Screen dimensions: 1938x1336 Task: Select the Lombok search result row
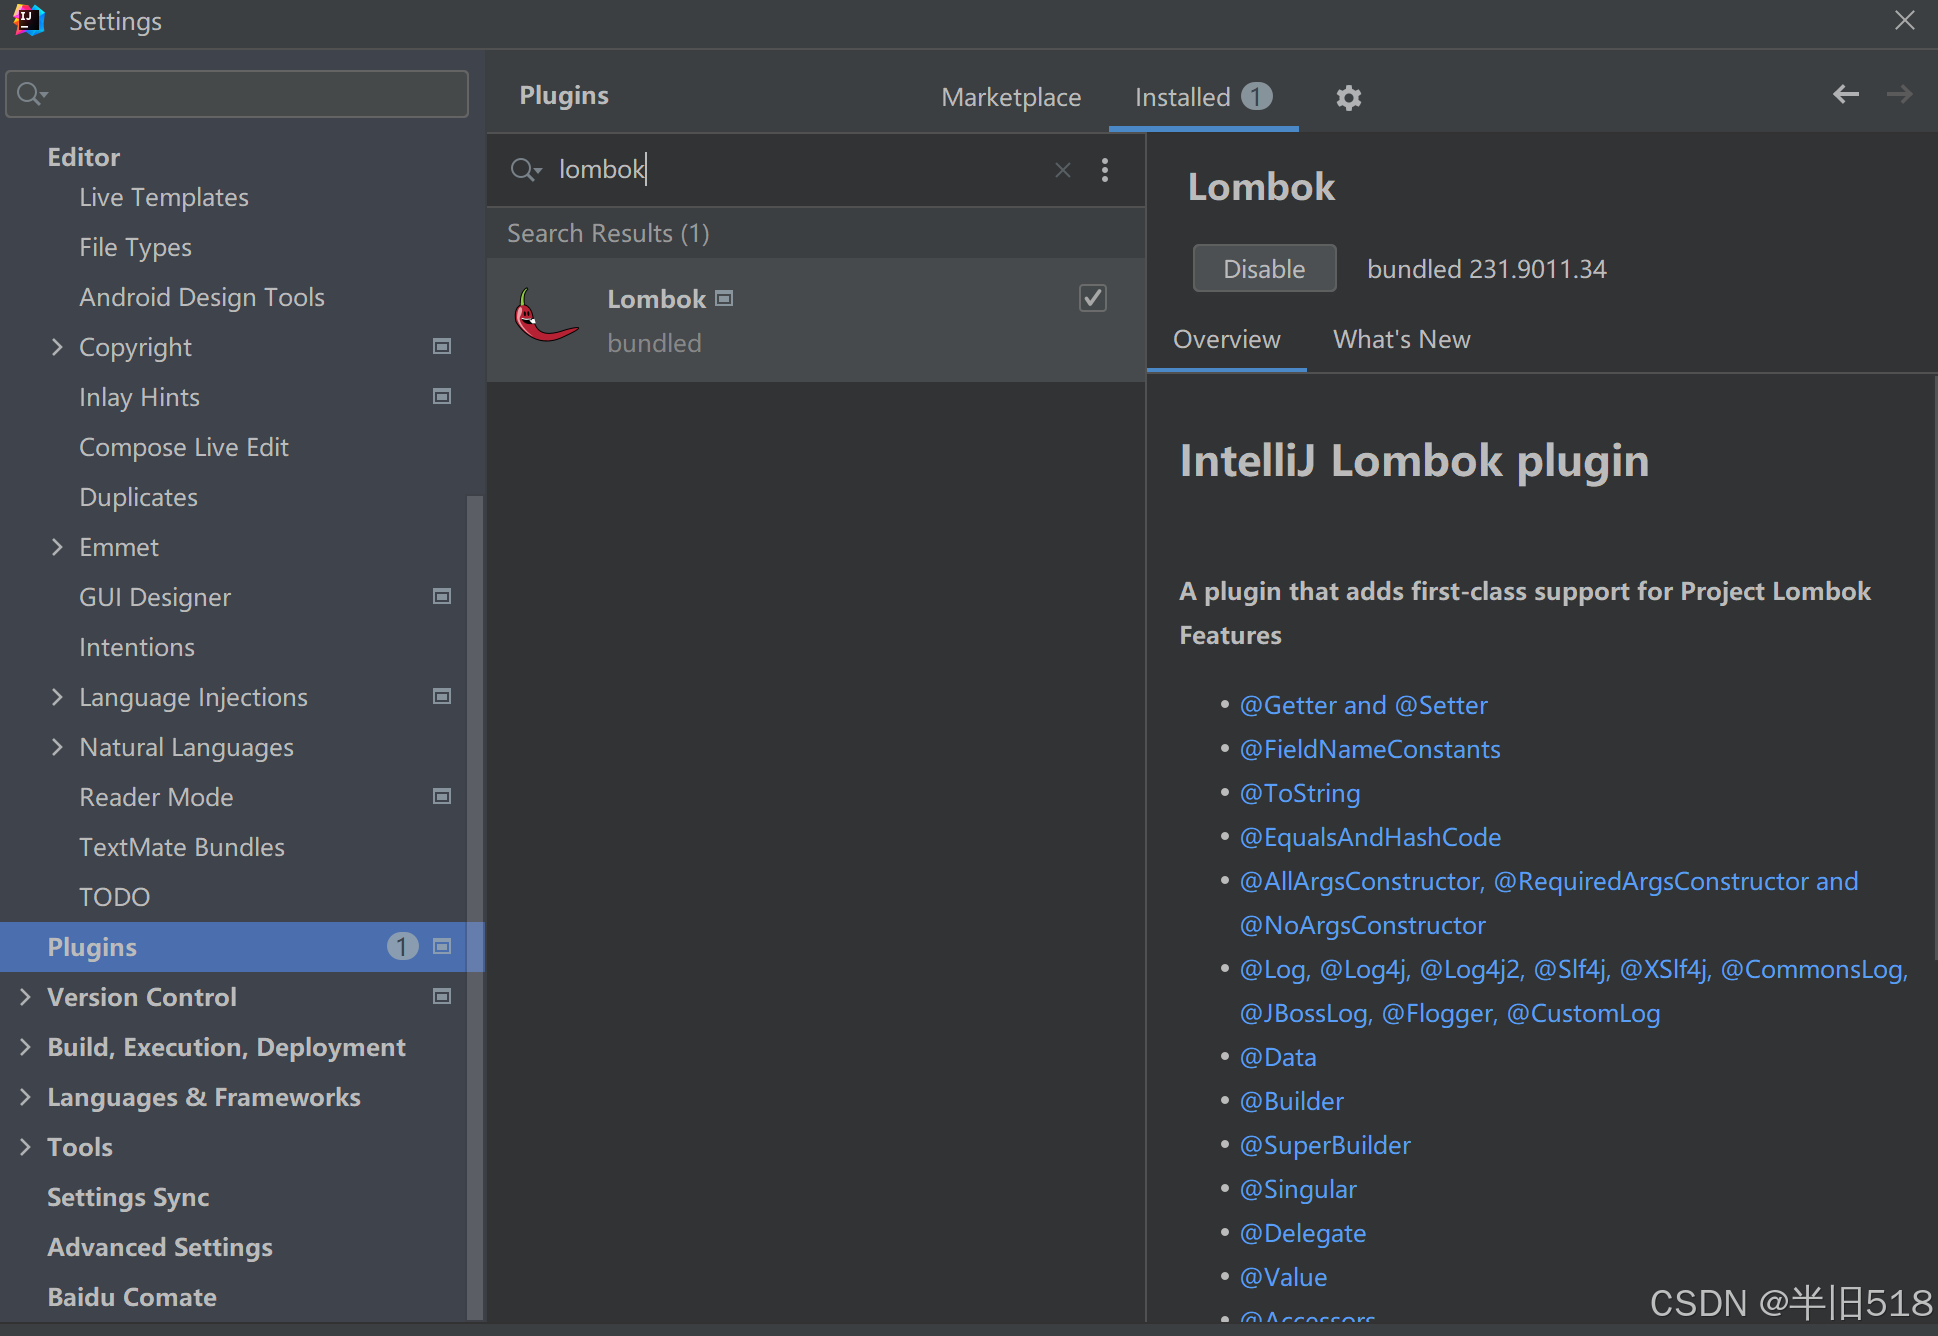point(816,320)
